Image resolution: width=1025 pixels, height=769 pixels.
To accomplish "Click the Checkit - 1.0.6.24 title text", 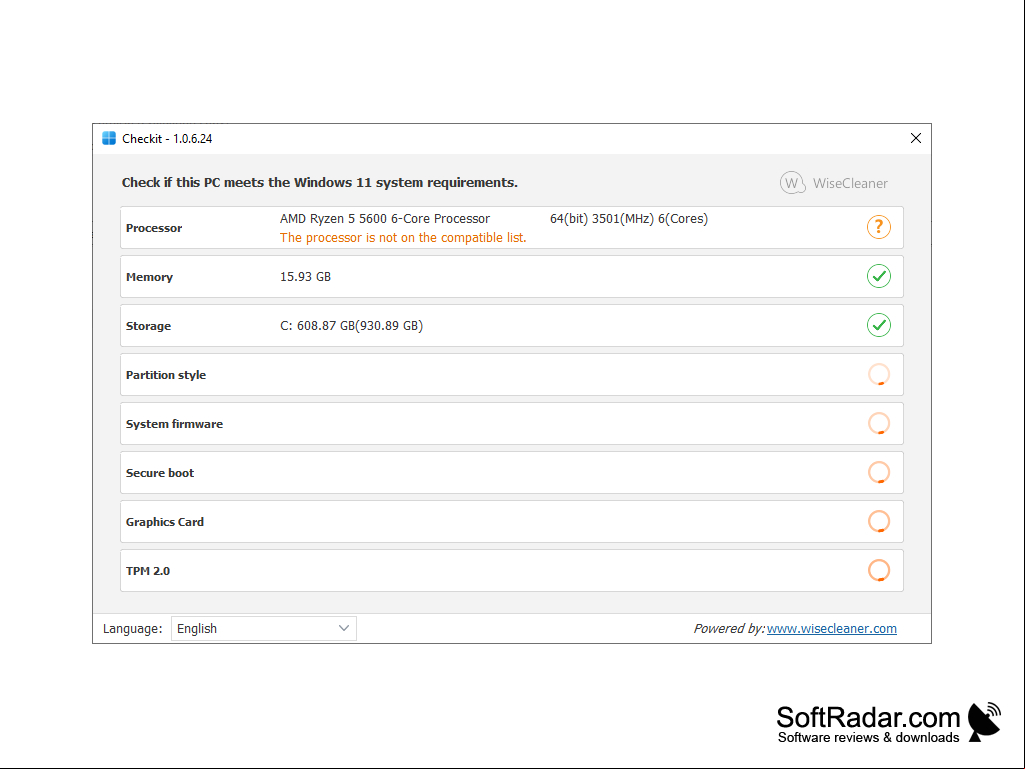I will [167, 139].
